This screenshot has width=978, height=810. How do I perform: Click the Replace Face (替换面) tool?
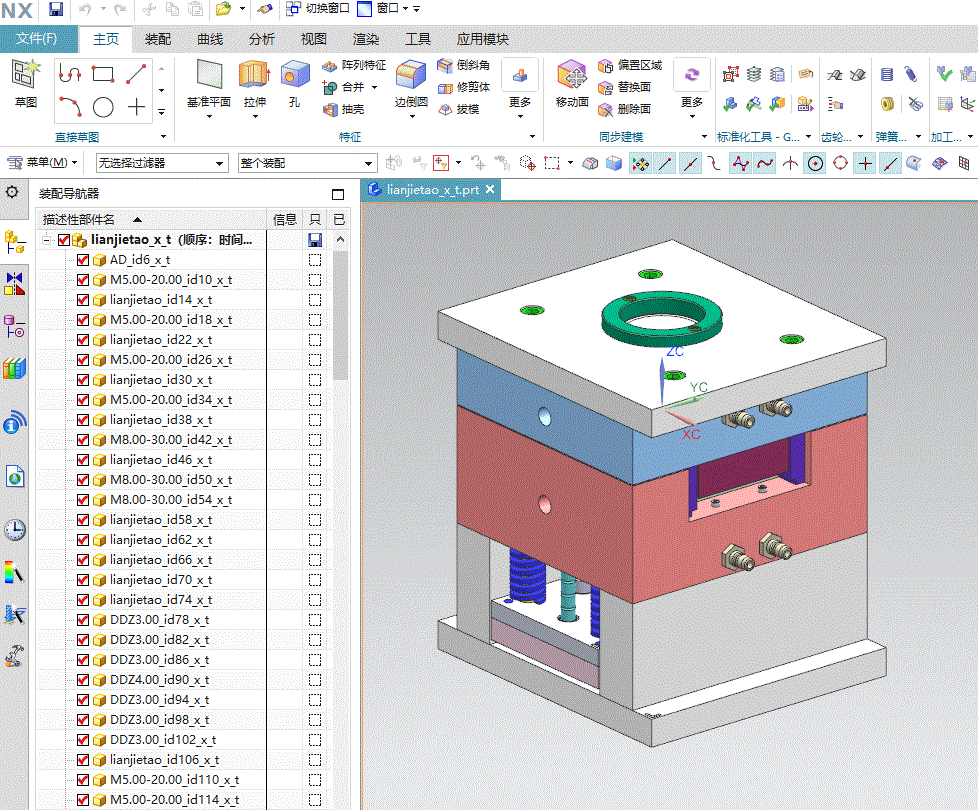(624, 87)
